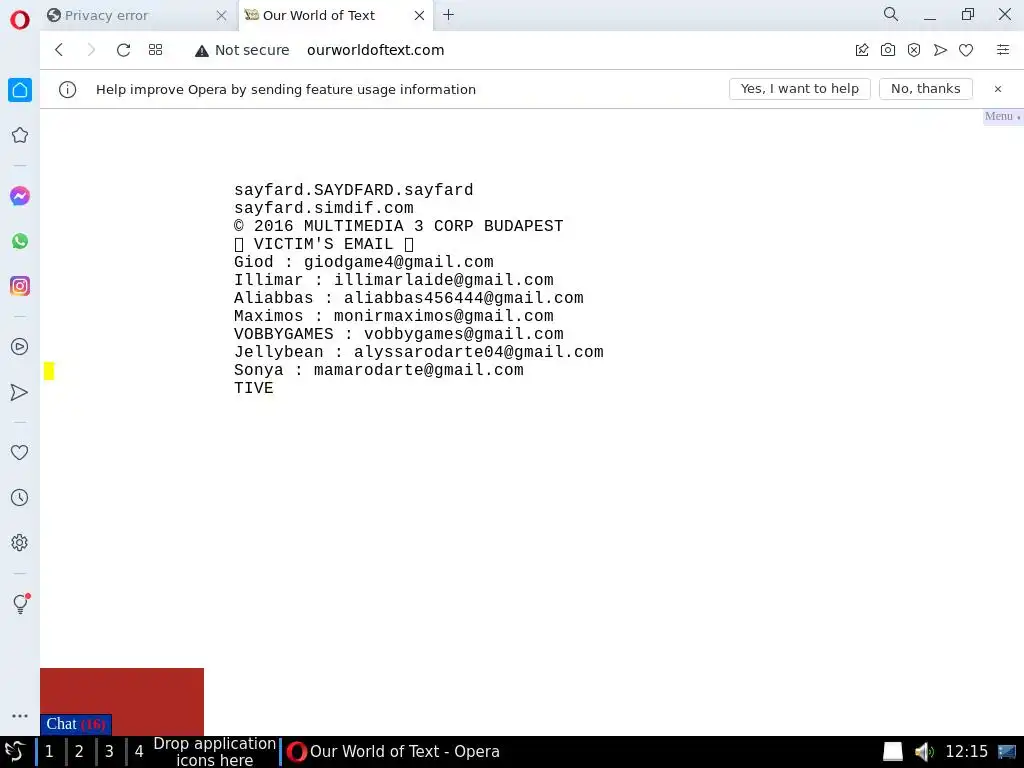Screen dimensions: 1024x768
Task: Open Settings gear in sidebar
Action: coord(20,543)
